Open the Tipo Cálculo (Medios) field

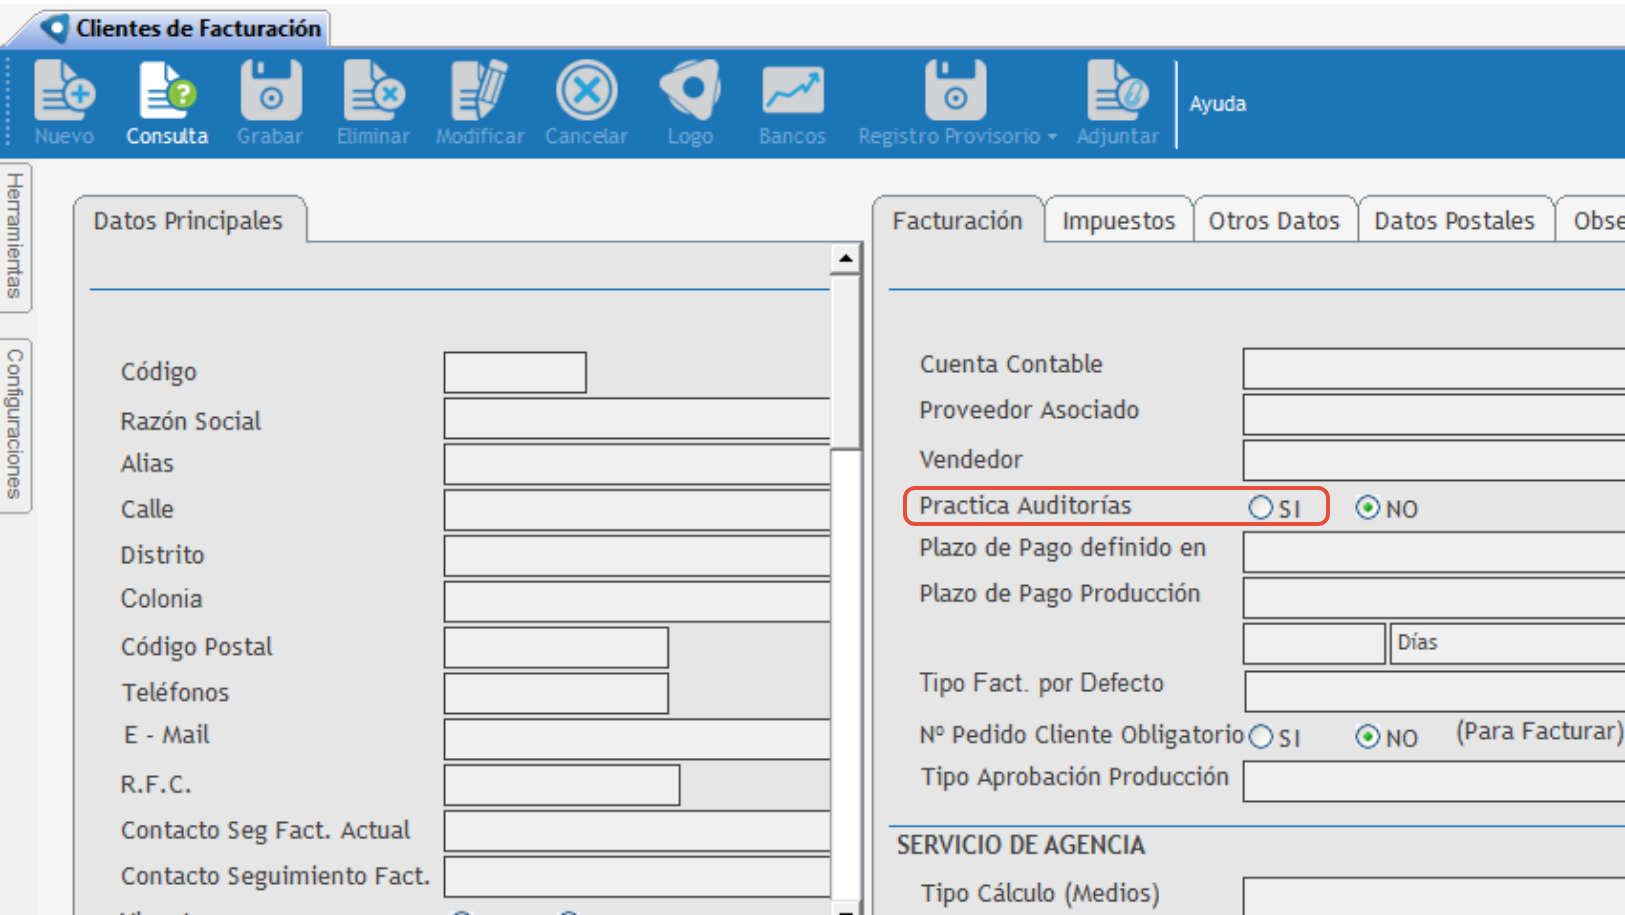click(x=1434, y=896)
